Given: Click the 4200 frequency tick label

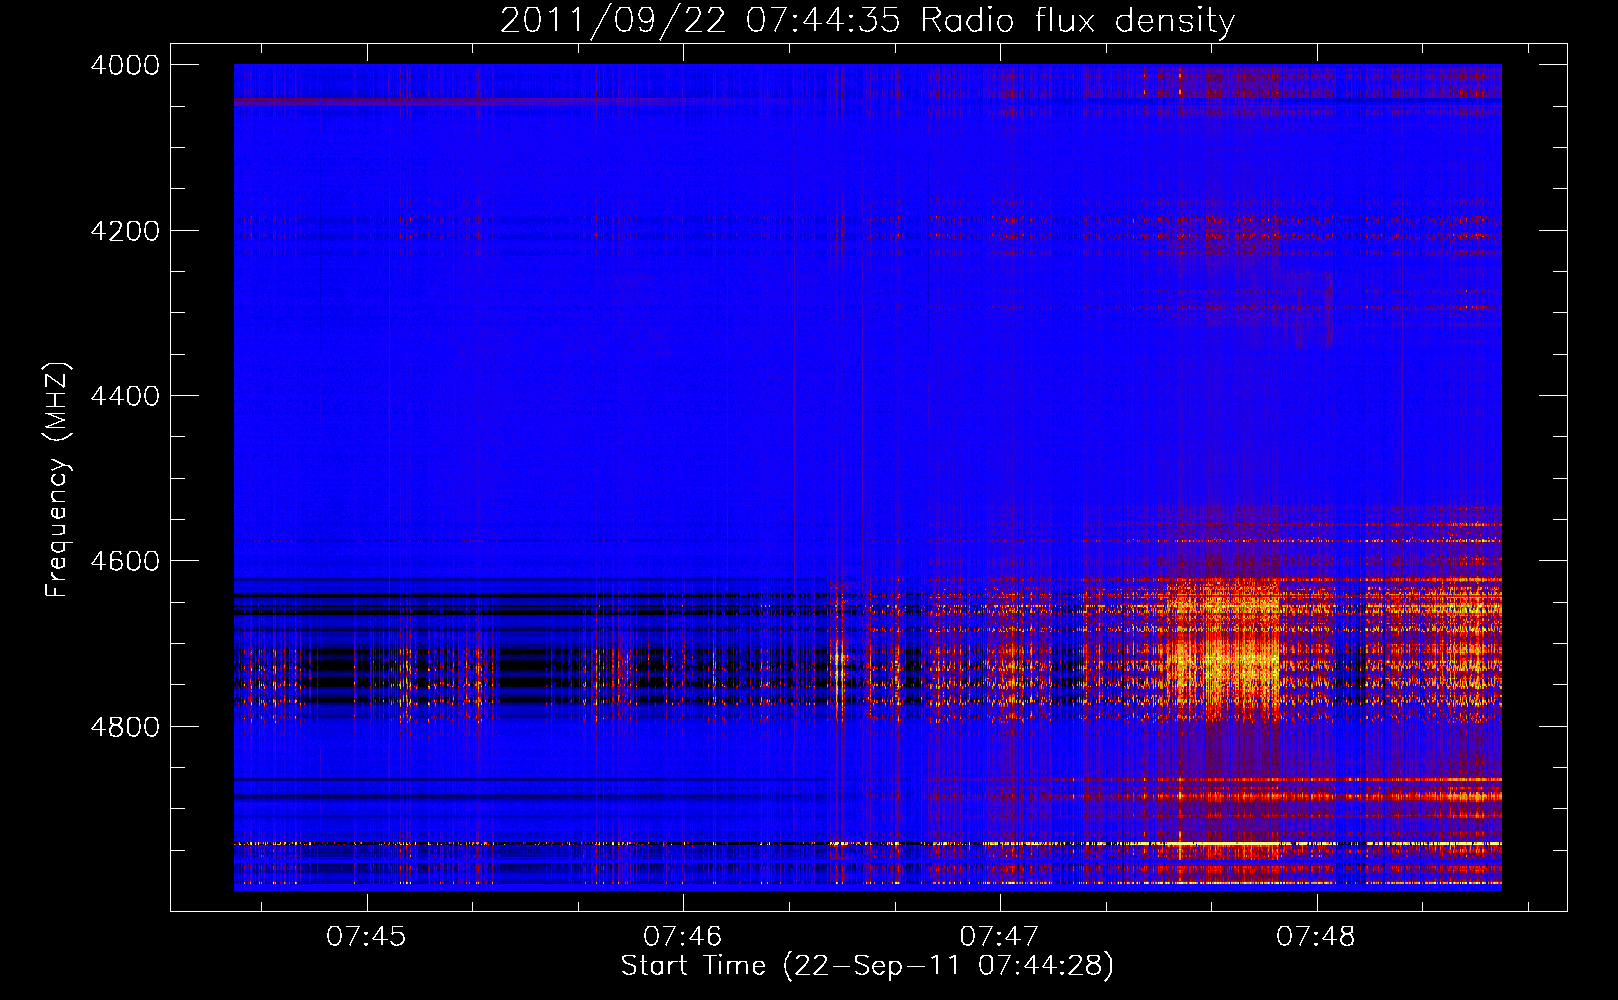Looking at the screenshot, I should (125, 231).
